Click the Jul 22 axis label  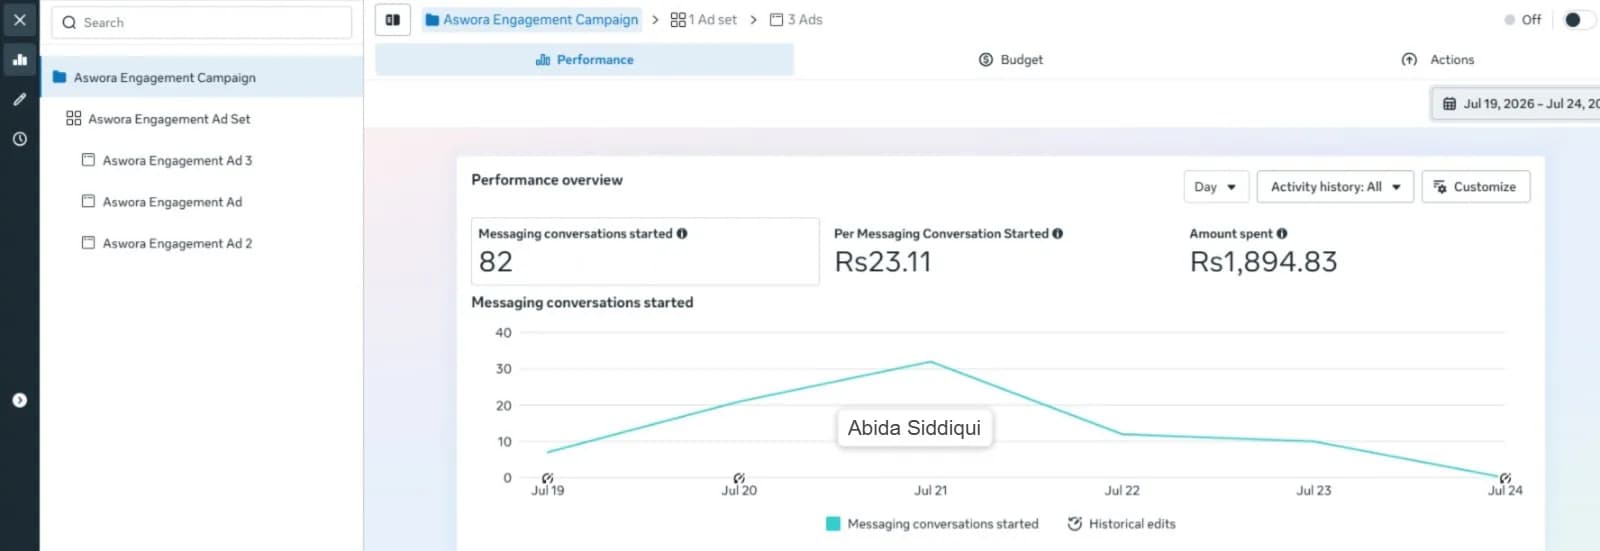(1122, 491)
